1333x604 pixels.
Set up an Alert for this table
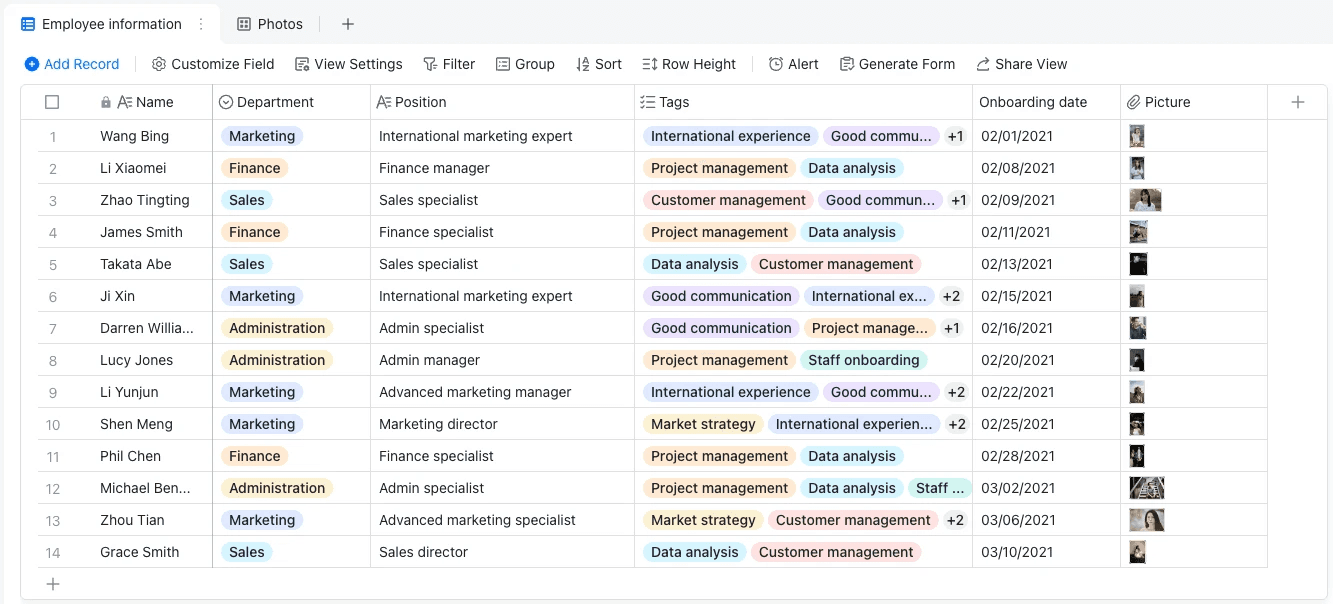point(793,63)
